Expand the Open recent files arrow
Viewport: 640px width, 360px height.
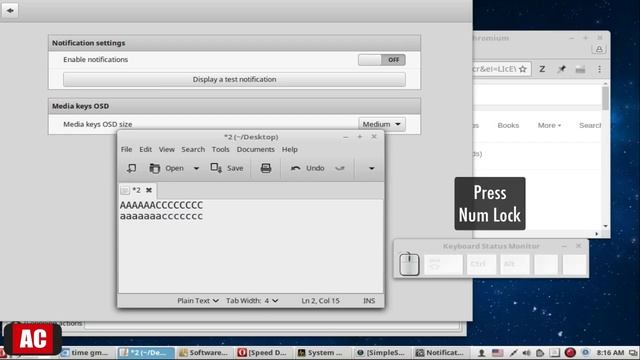click(x=196, y=168)
